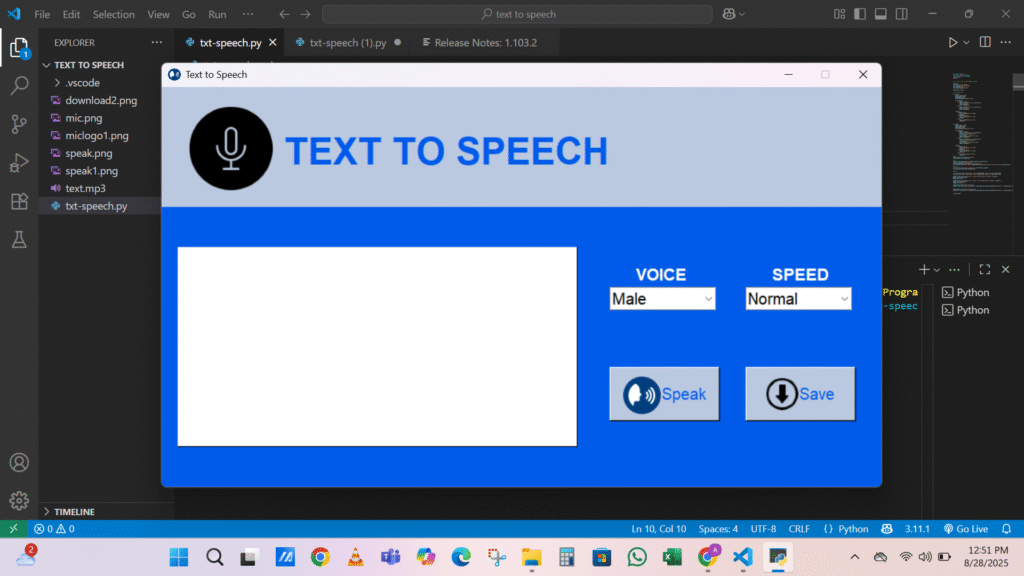Select the Python 3.11.1 interpreter version
This screenshot has width=1024, height=576.
[x=917, y=529]
